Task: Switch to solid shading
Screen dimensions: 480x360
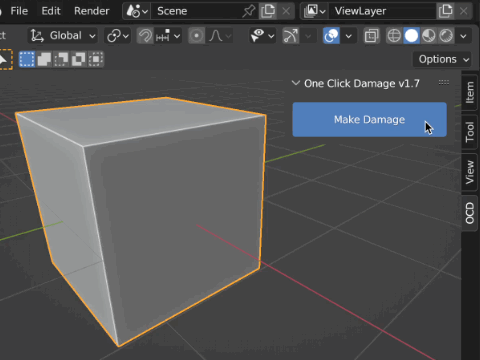Action: pyautogui.click(x=411, y=36)
